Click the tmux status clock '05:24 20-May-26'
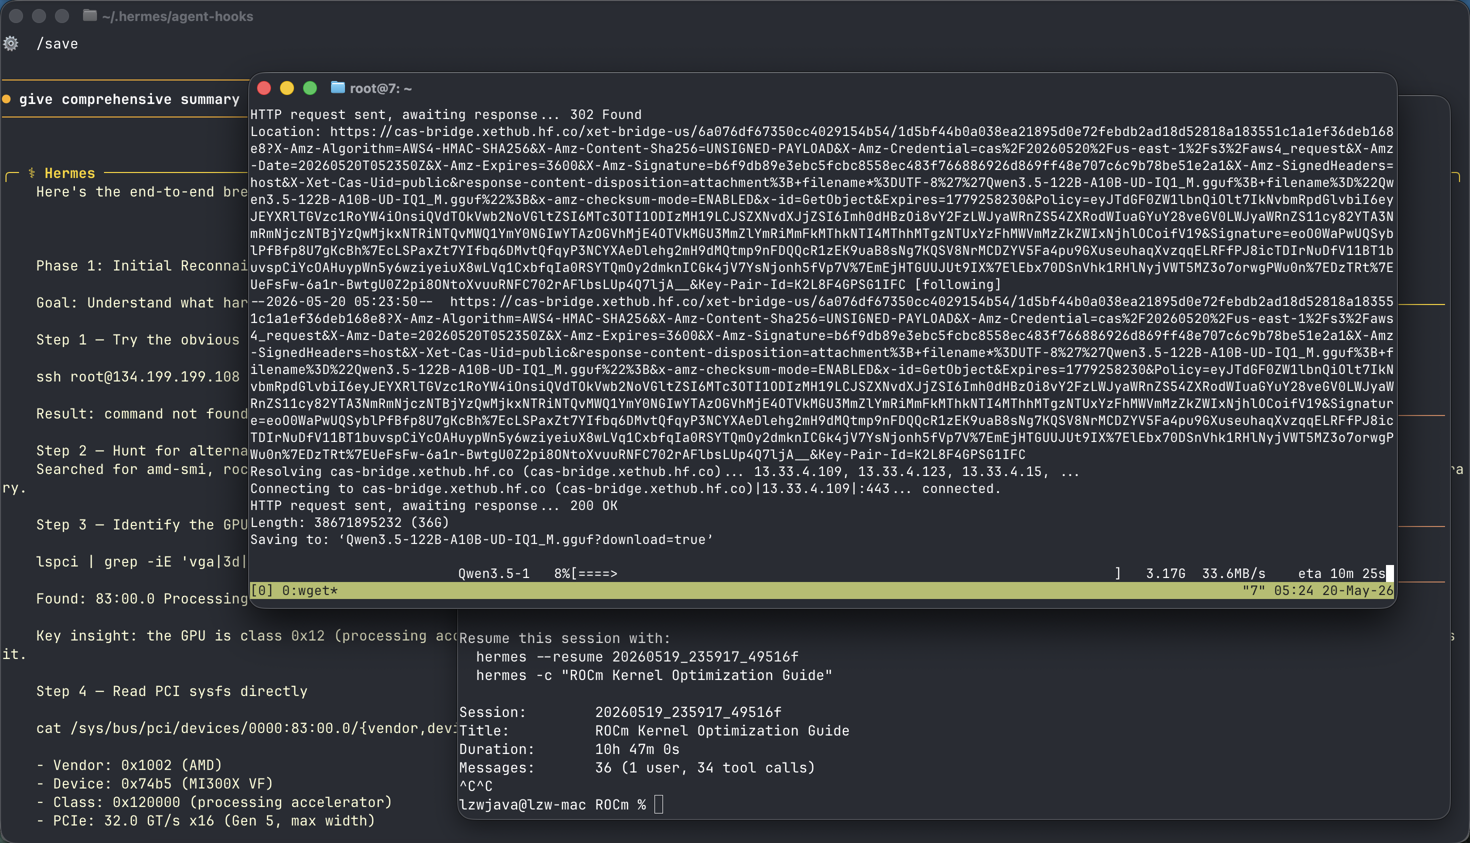 point(1334,591)
